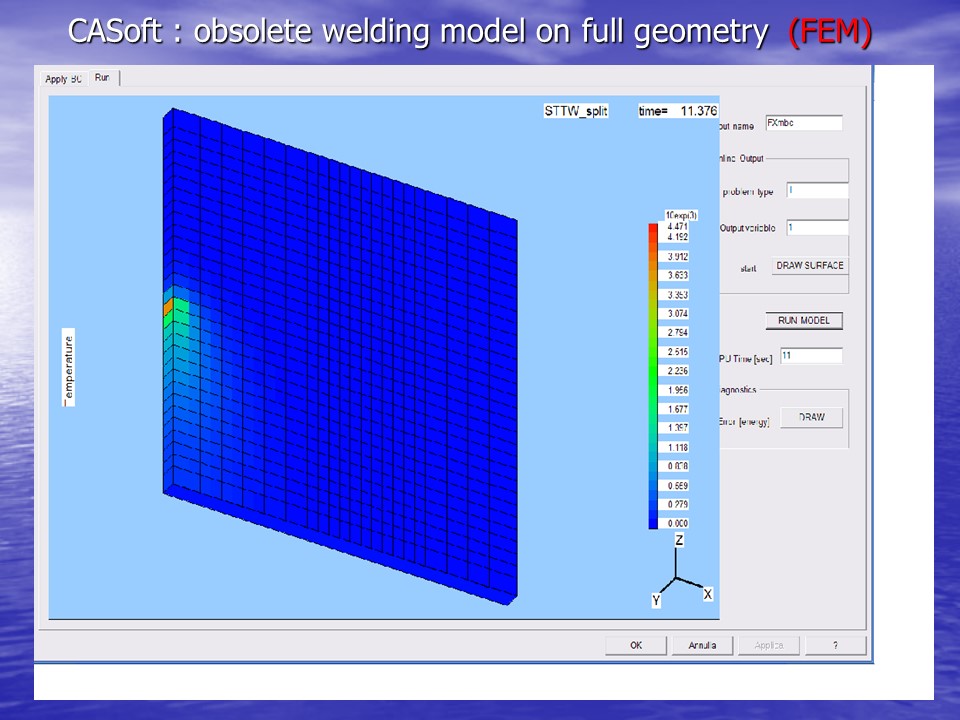Click the Output variable input field
This screenshot has width=960, height=720.
pyautogui.click(x=817, y=228)
